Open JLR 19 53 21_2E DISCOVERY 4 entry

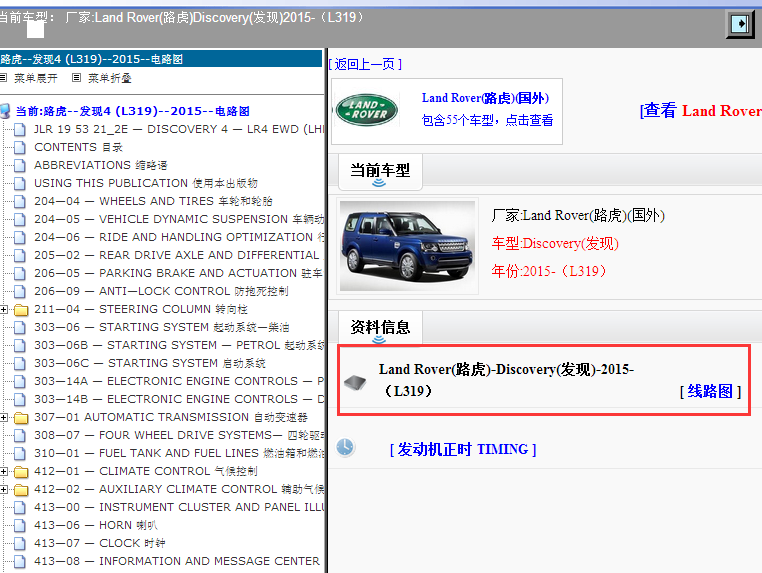tap(179, 129)
